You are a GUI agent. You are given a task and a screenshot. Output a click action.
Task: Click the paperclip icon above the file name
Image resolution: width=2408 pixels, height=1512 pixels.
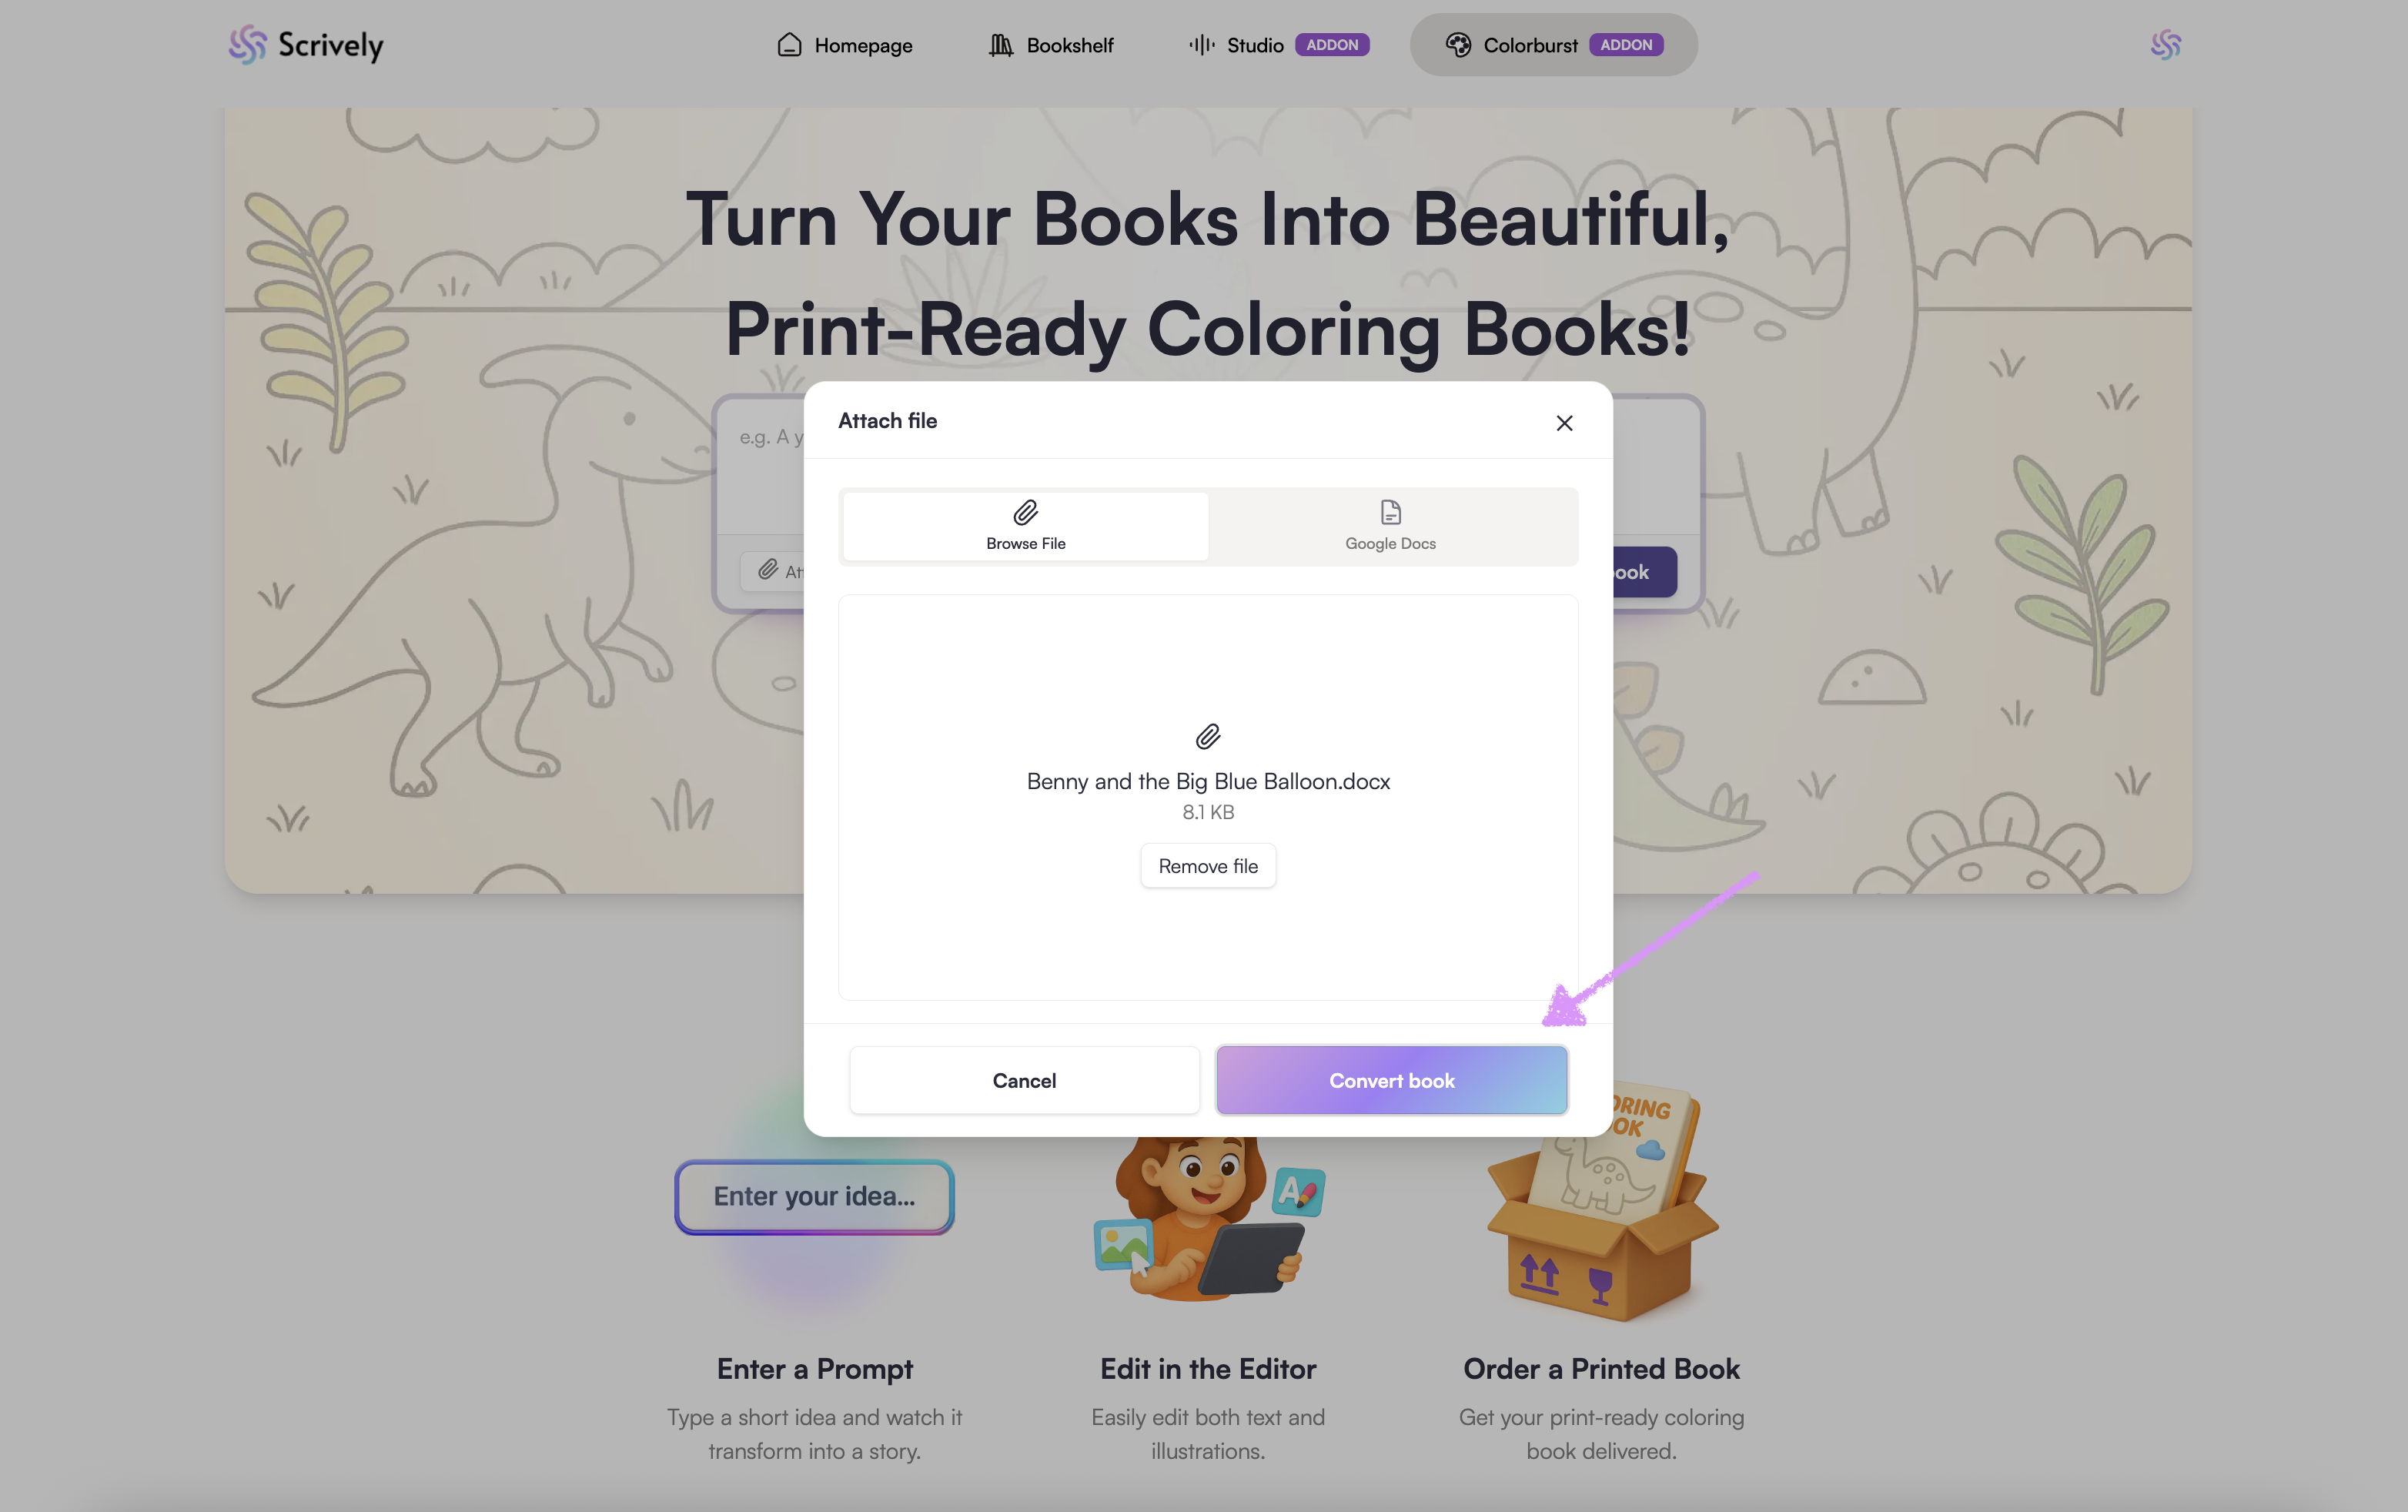point(1208,737)
